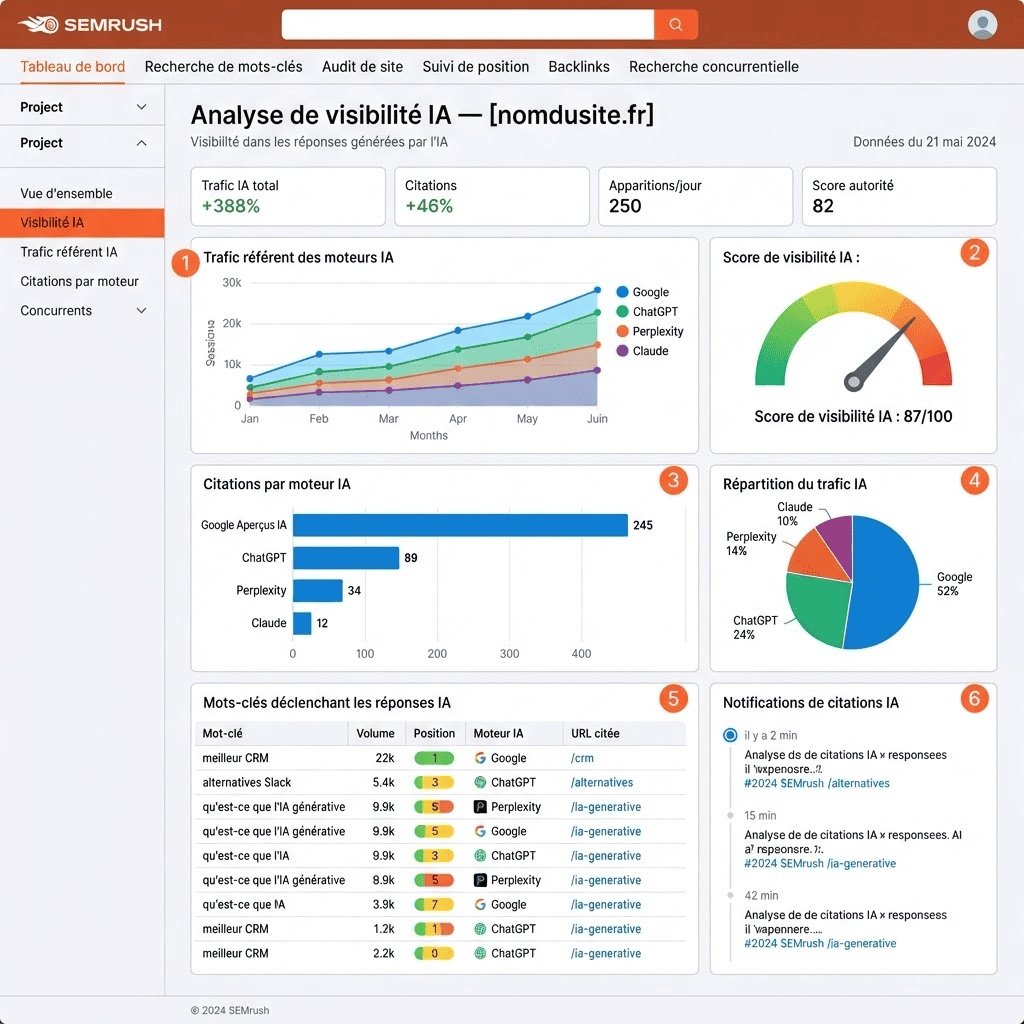Click the Perplexity 14% pie slice
The width and height of the screenshot is (1024, 1024).
pyautogui.click(x=816, y=555)
